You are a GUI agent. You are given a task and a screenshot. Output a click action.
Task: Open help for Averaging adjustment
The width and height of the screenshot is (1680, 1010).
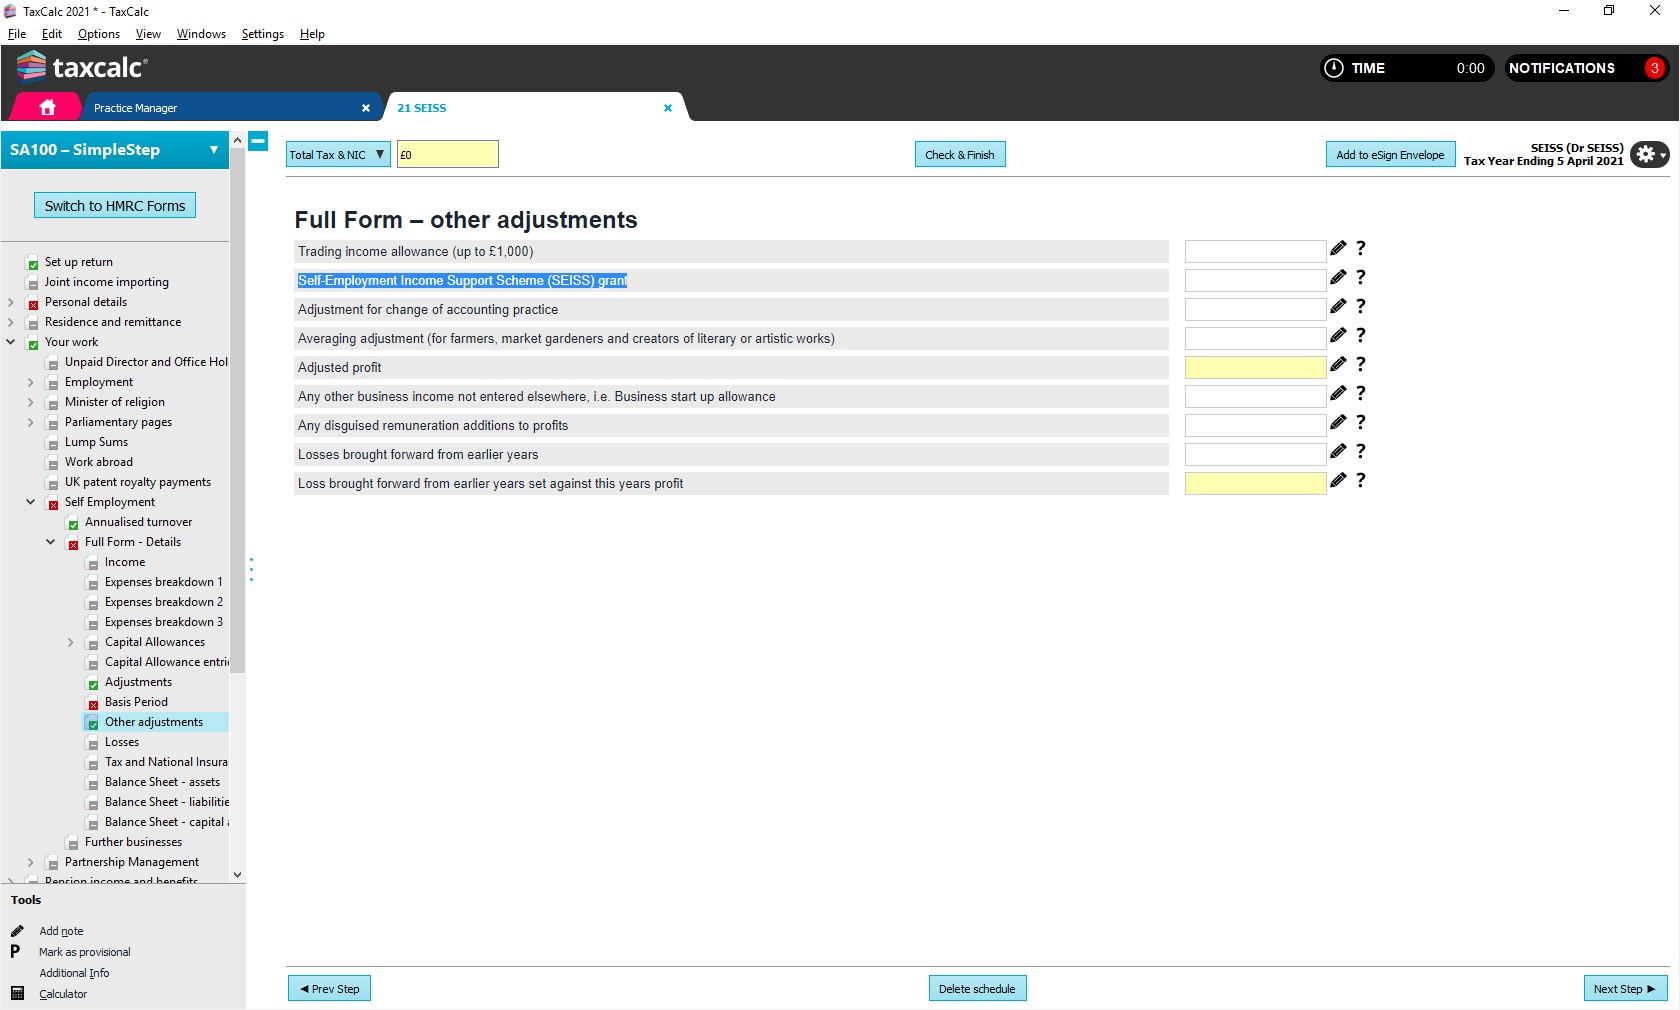pyautogui.click(x=1361, y=335)
